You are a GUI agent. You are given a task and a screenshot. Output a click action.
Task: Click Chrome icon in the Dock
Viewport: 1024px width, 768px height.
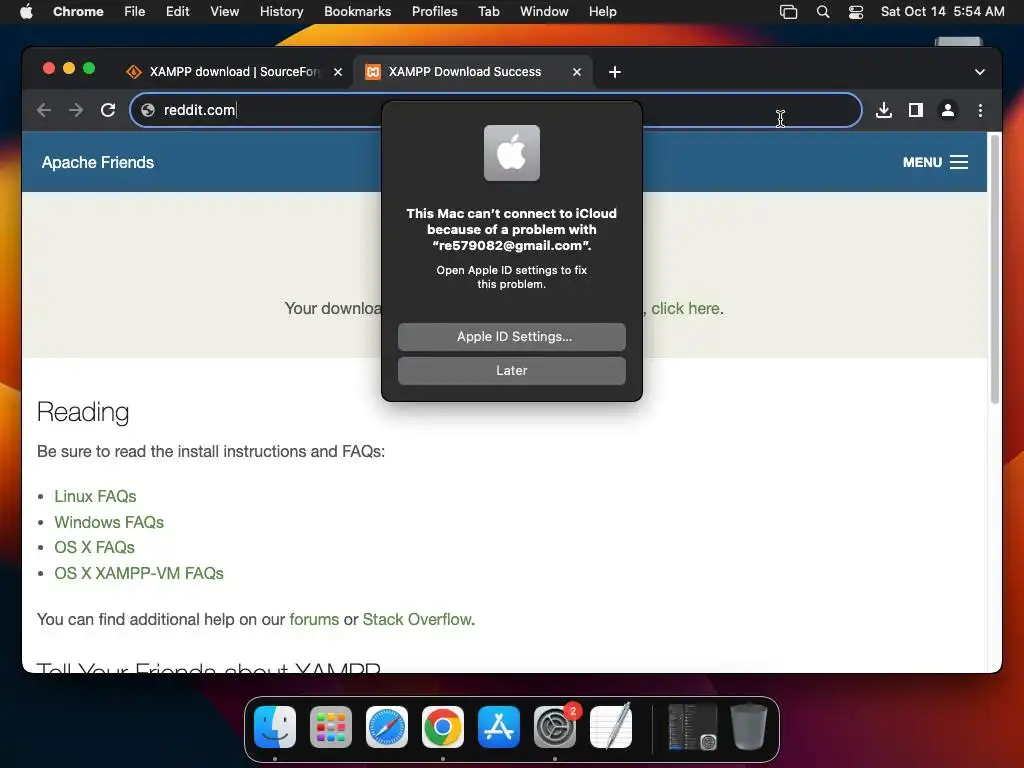(443, 727)
